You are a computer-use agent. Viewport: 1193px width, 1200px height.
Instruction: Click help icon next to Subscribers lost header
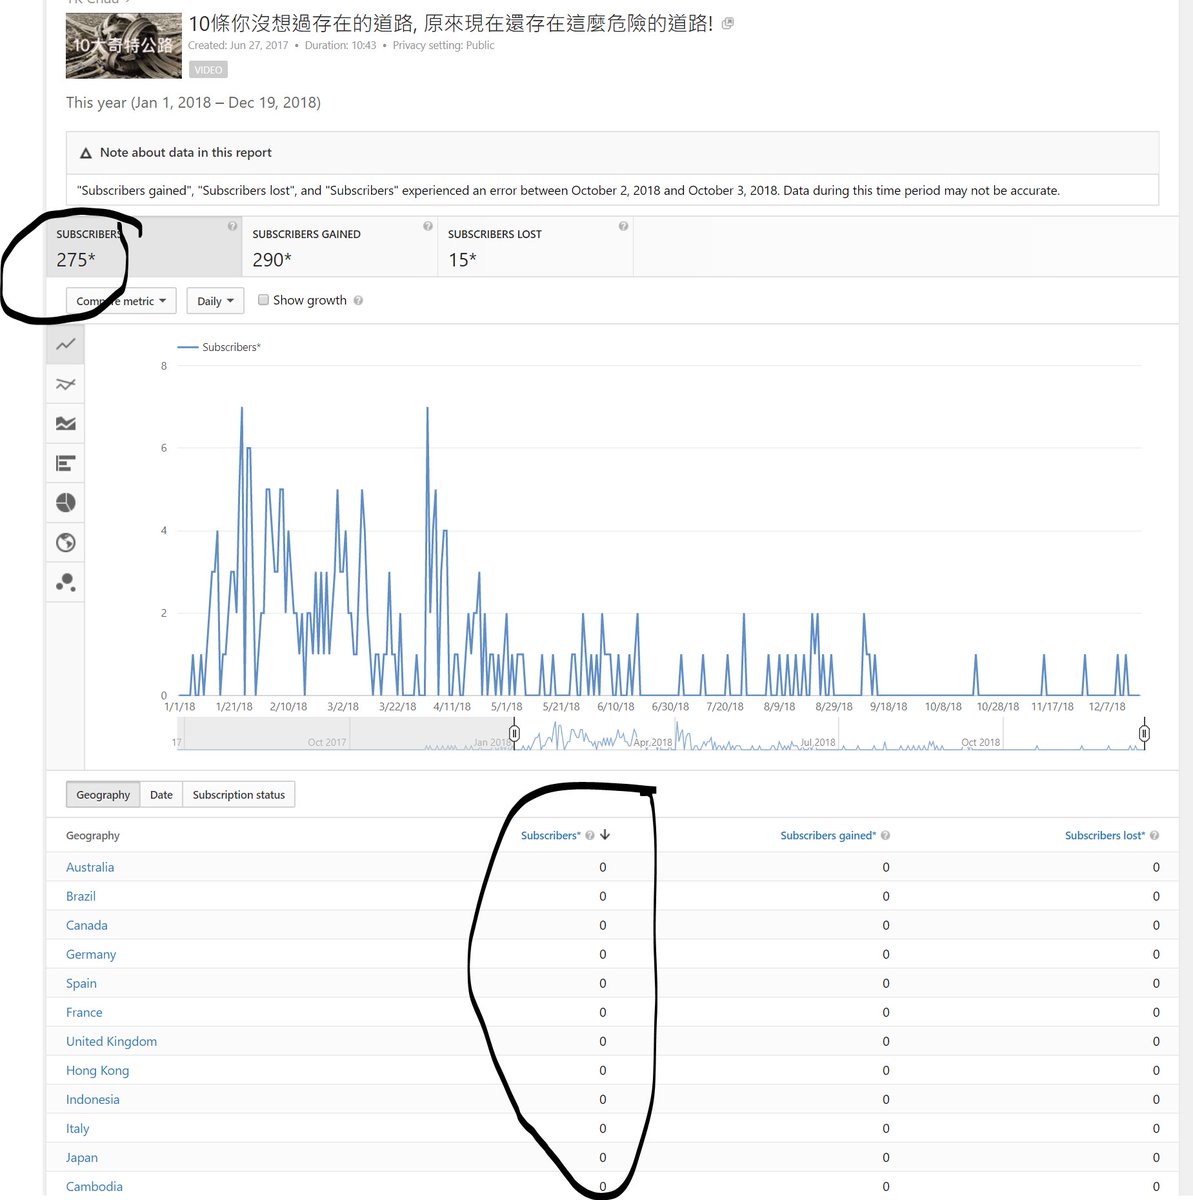pos(1154,836)
